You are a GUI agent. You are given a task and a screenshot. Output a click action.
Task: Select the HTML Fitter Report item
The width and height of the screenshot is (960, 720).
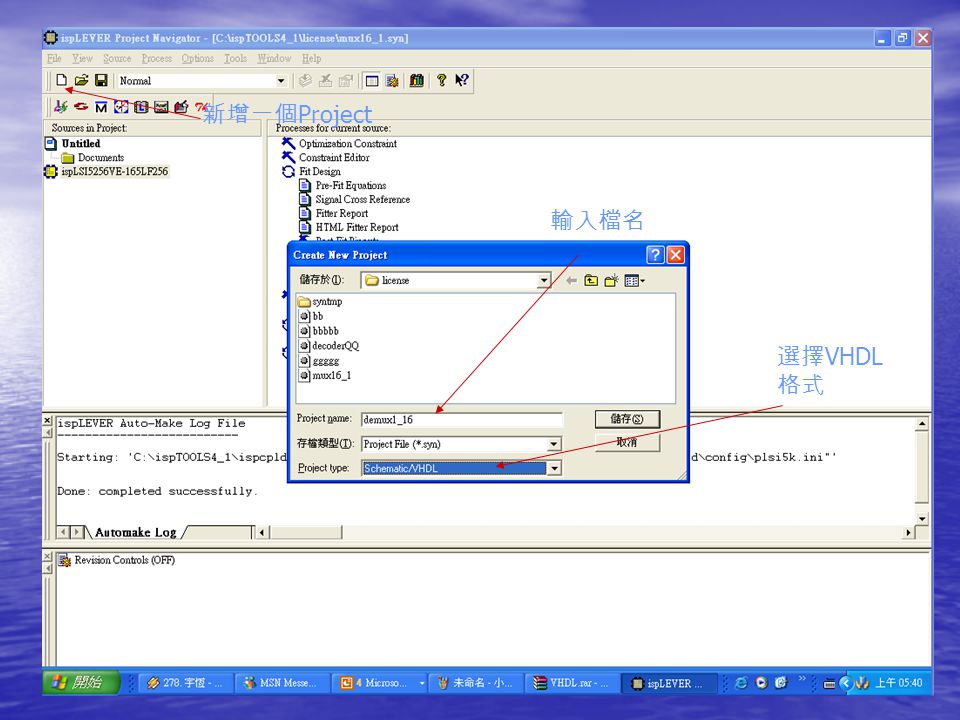coord(357,227)
